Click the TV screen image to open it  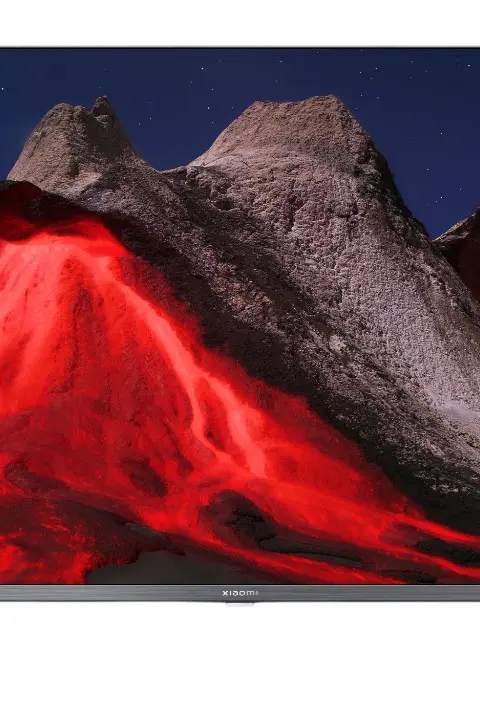[x=240, y=316]
